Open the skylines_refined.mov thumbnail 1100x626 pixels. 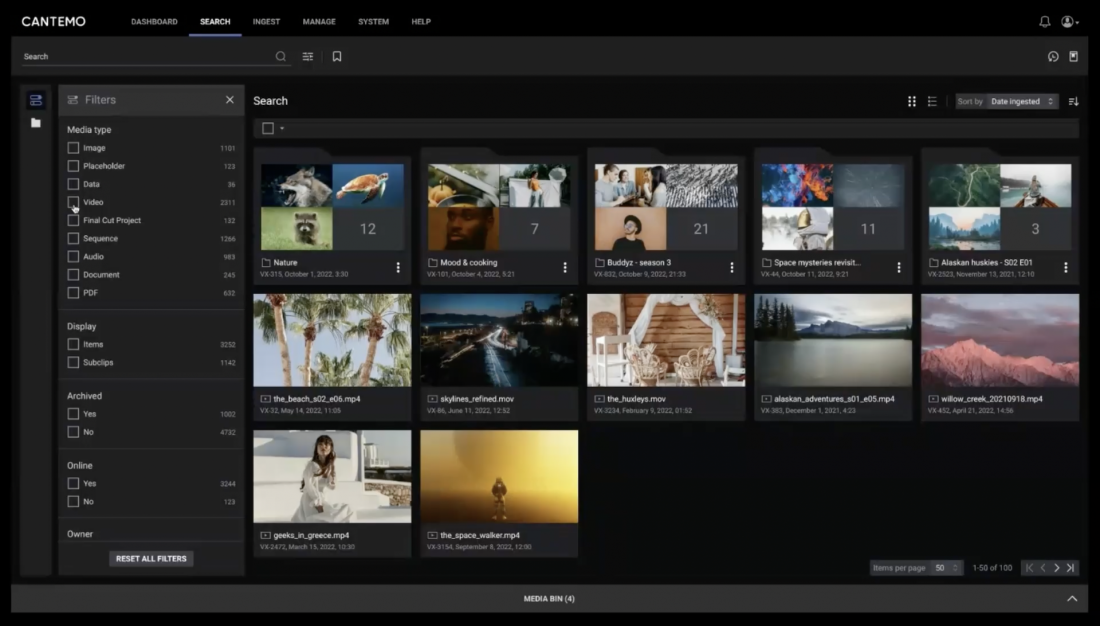coord(499,340)
